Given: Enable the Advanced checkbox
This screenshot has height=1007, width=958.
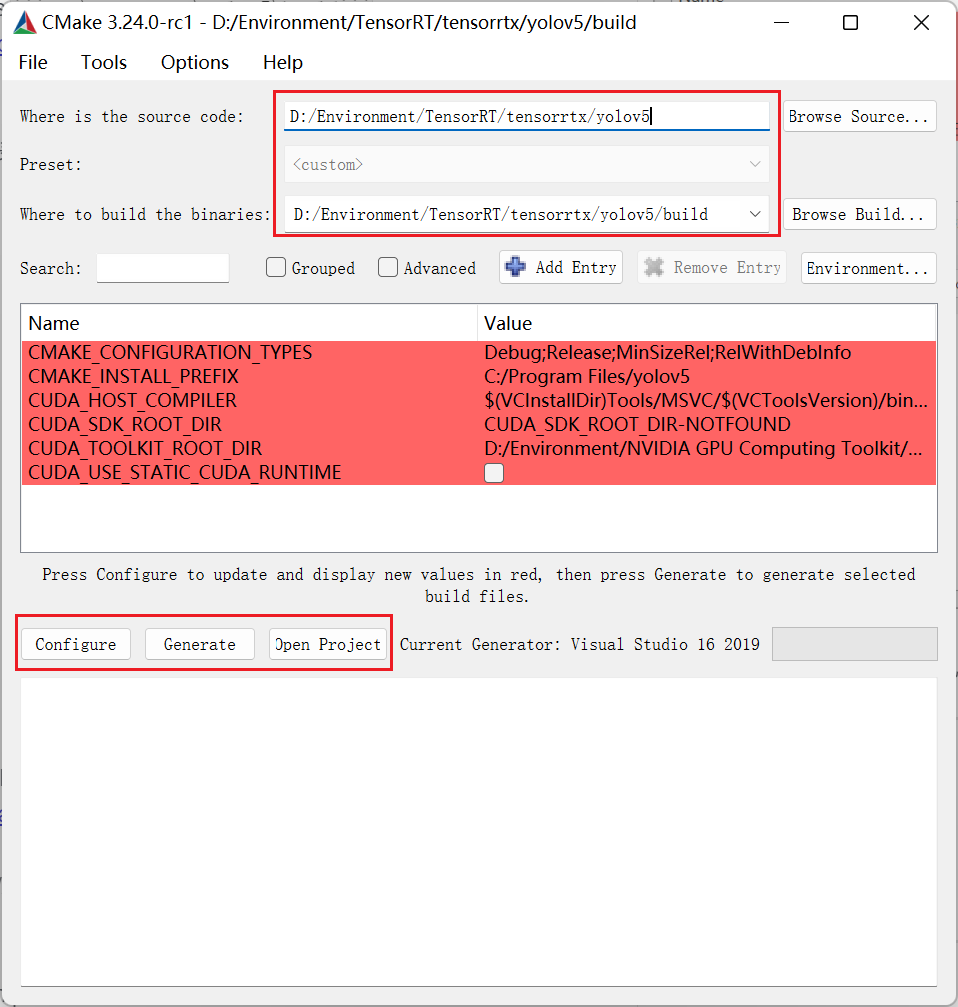Looking at the screenshot, I should pos(388,267).
